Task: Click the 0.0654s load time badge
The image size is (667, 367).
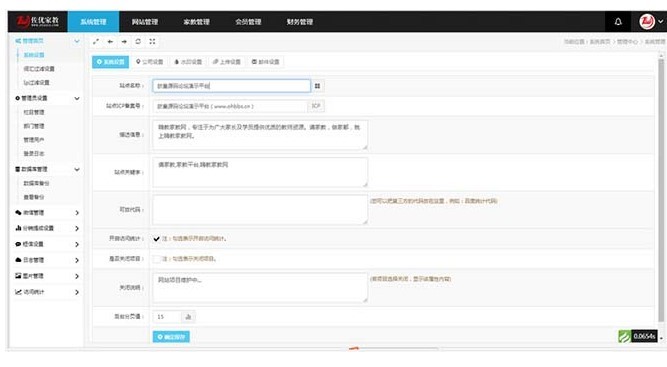Action: tap(644, 337)
